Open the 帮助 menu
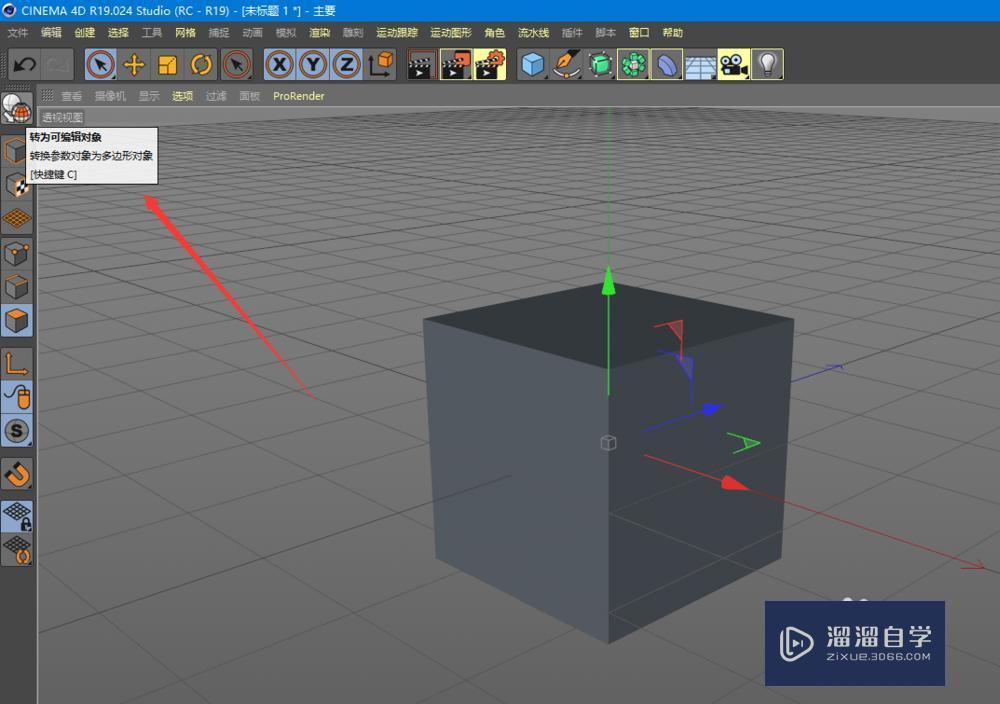 [x=672, y=33]
